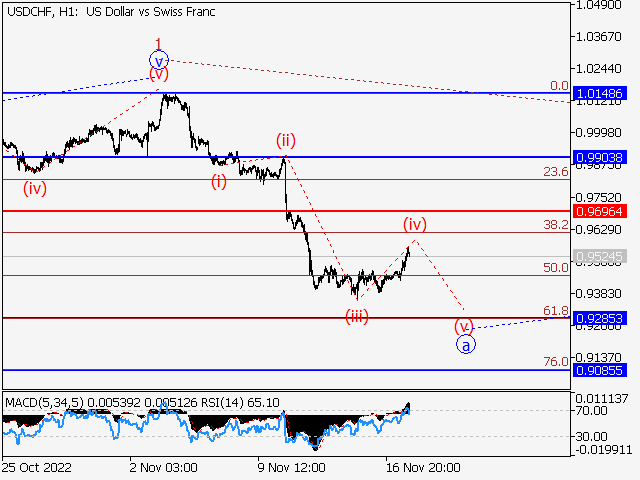The width and height of the screenshot is (640, 480).
Task: Click the 30.00 RSI level label
Action: point(591,437)
